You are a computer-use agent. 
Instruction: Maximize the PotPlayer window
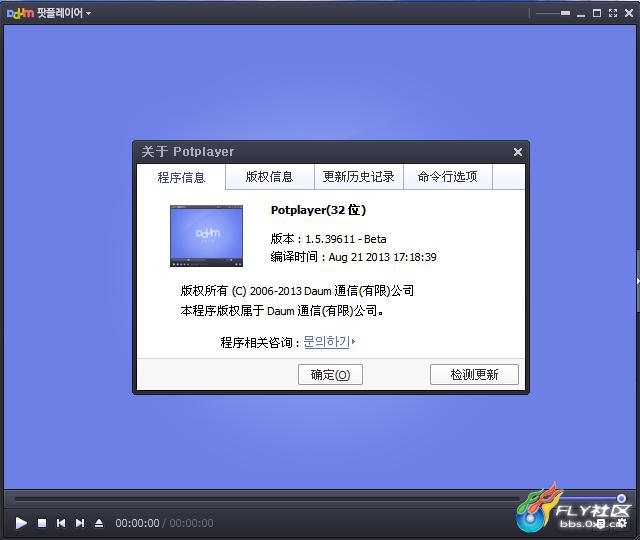coord(597,13)
